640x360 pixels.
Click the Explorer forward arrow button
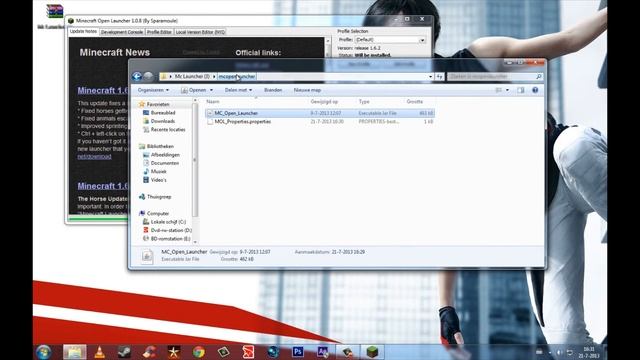pyautogui.click(x=149, y=76)
